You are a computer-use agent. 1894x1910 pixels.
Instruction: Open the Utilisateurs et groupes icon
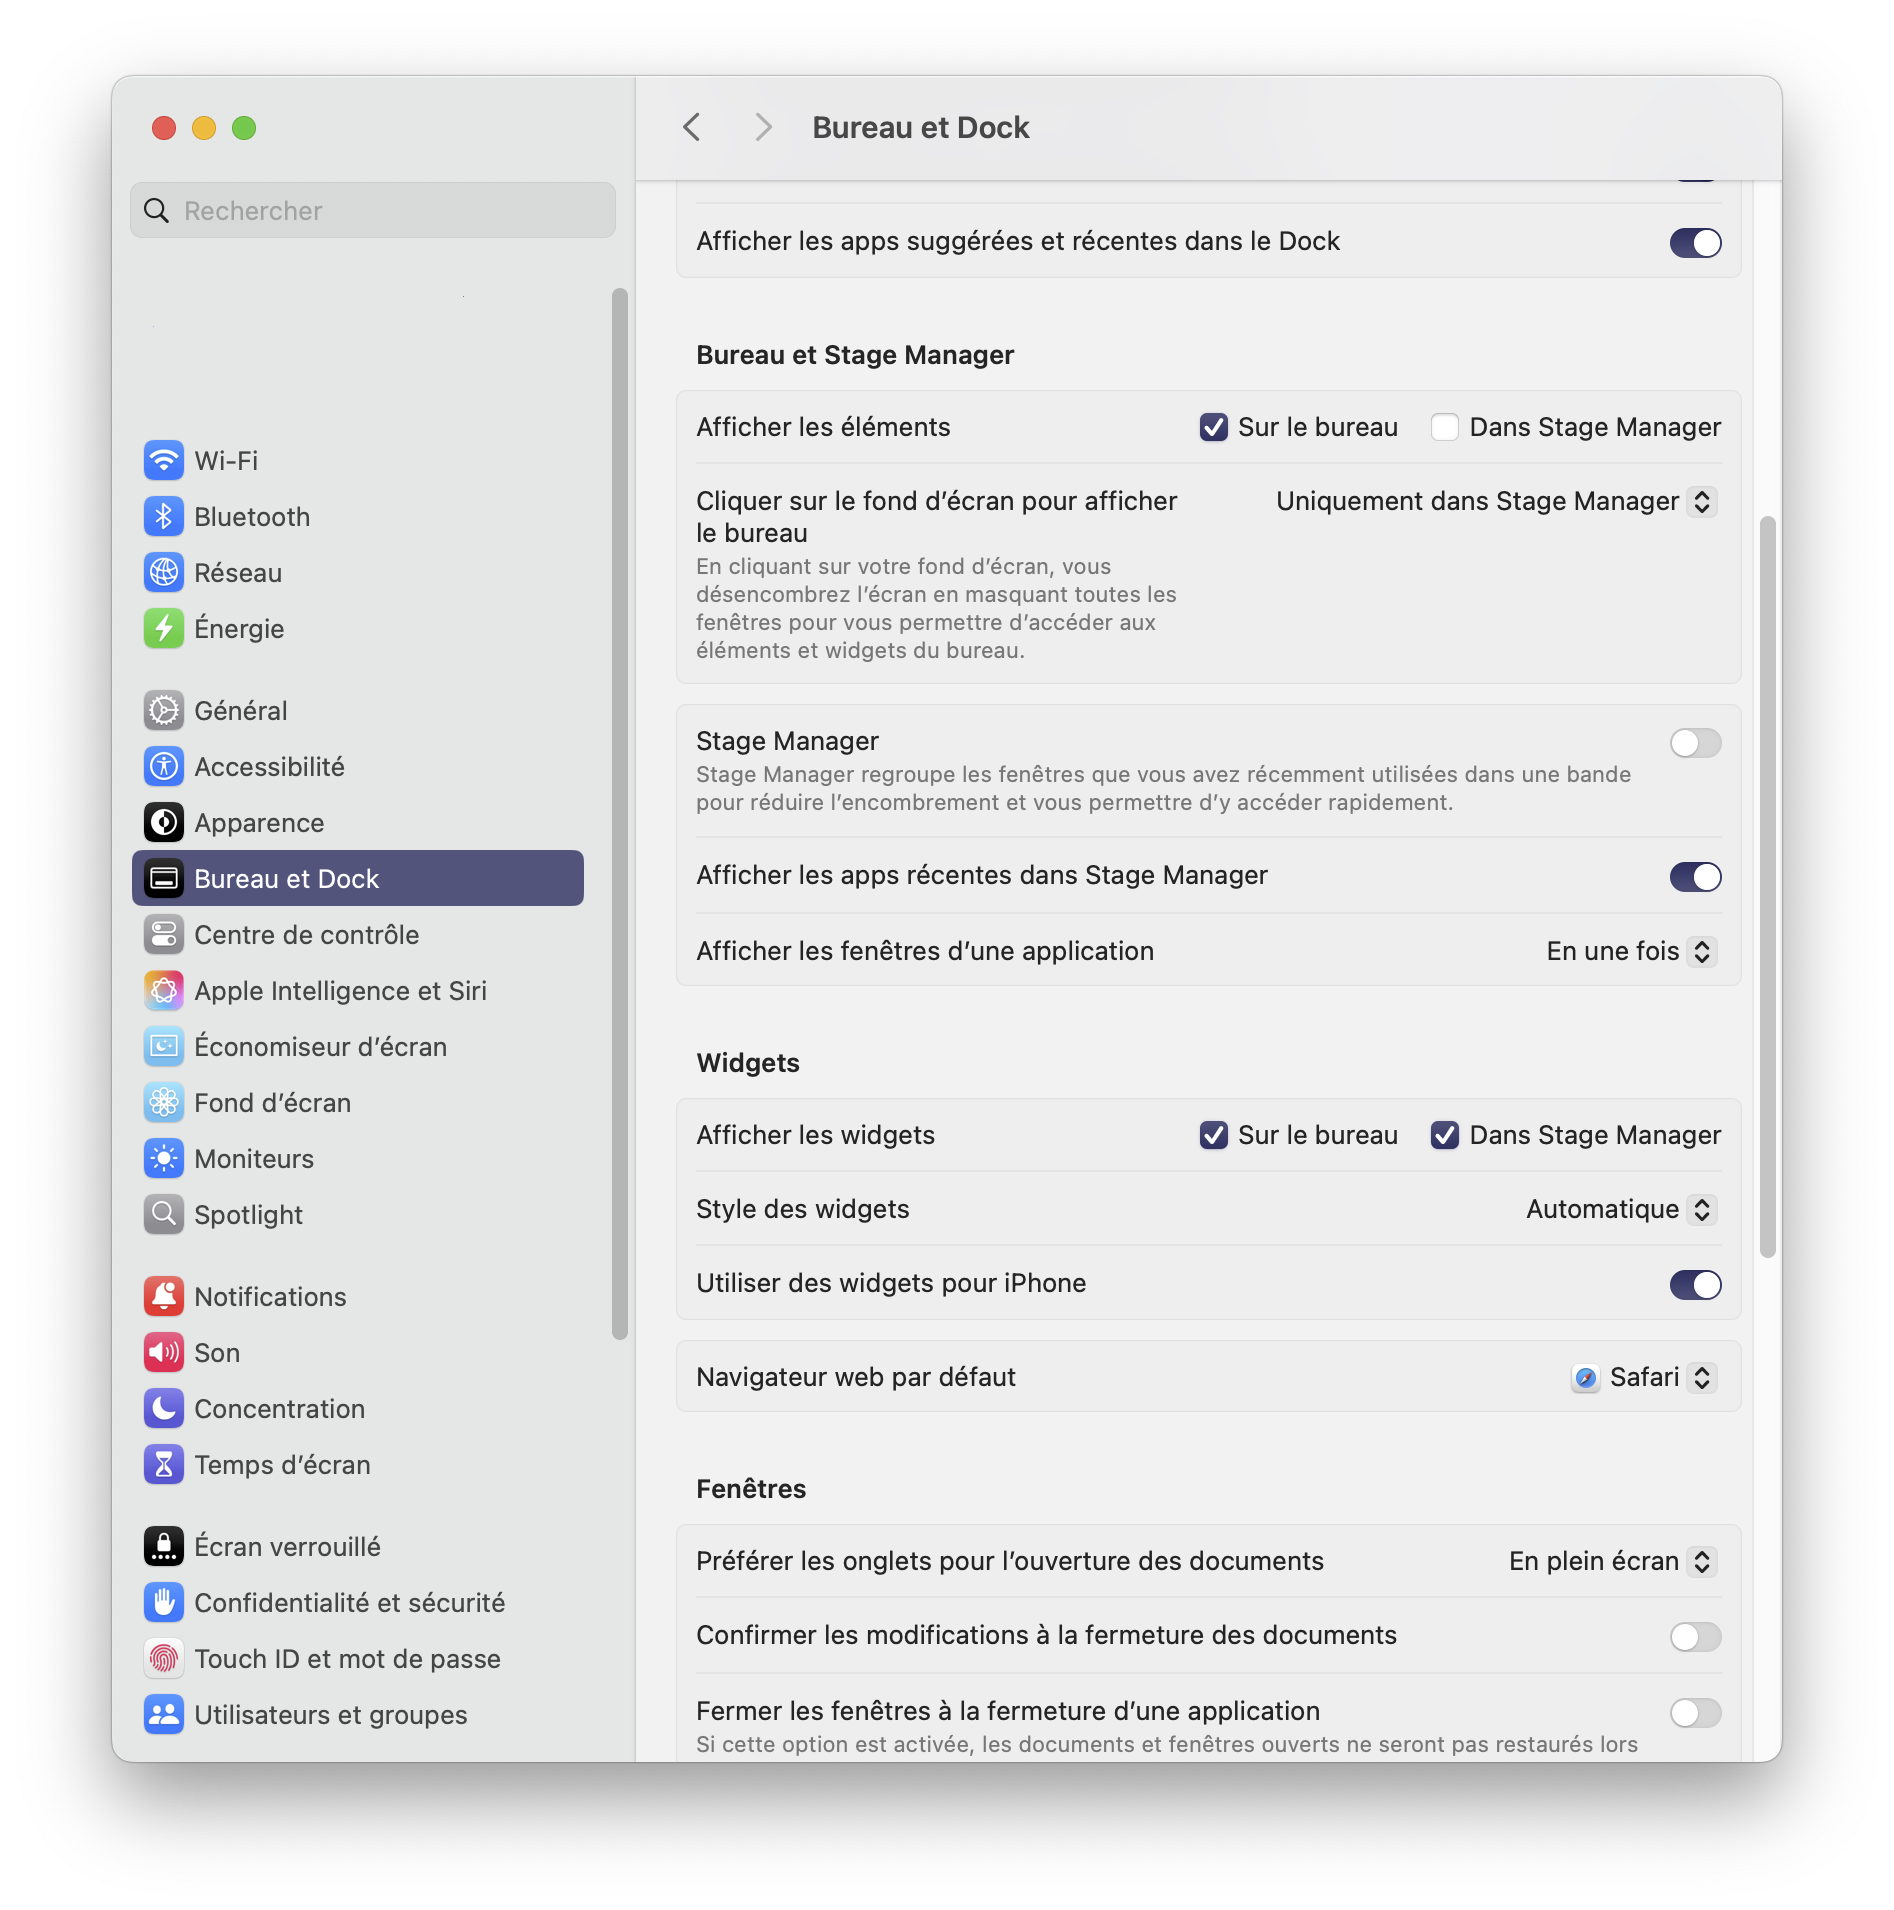(164, 1715)
